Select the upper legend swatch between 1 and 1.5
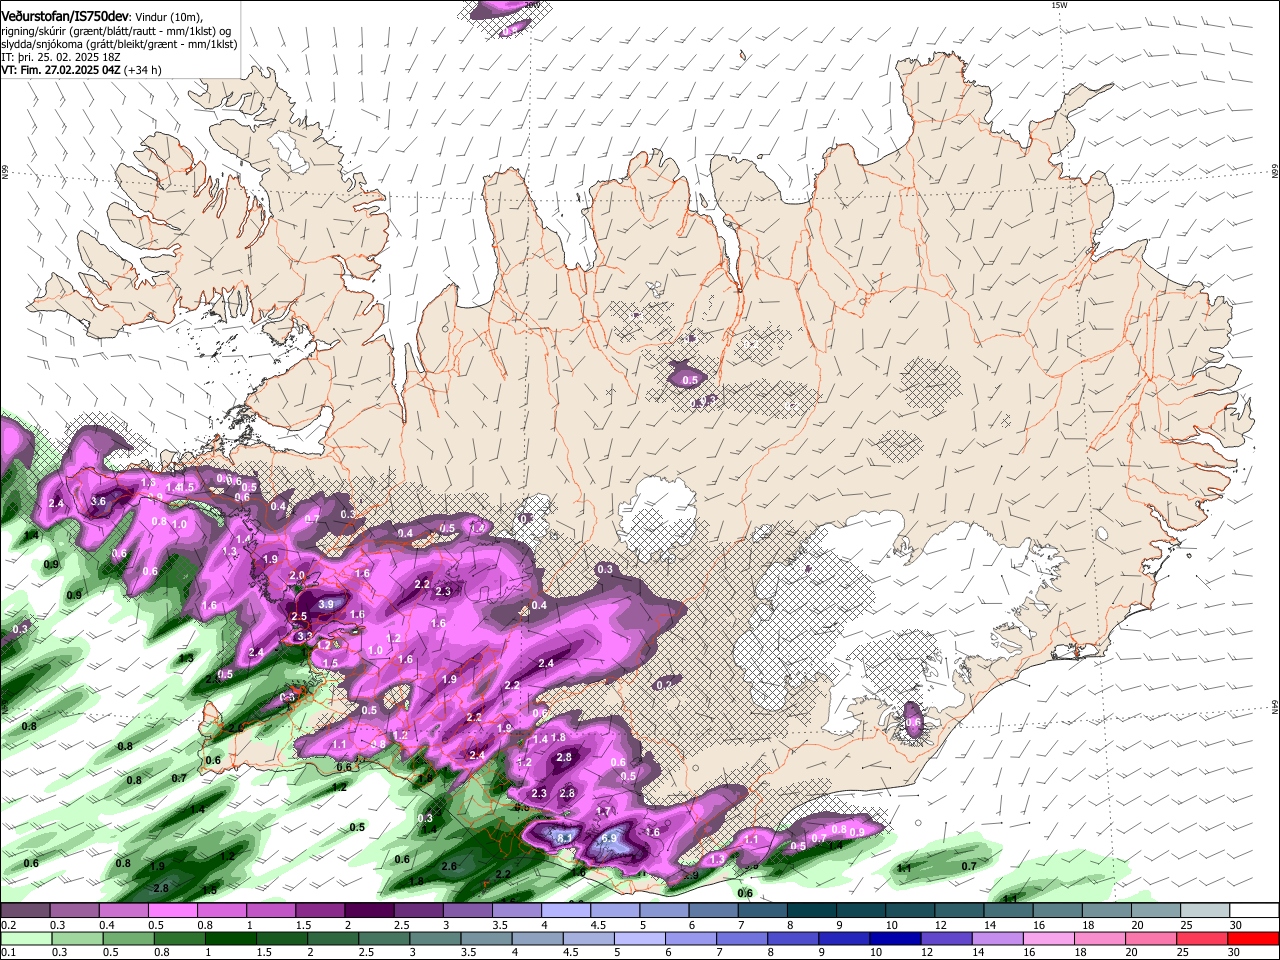The width and height of the screenshot is (1280, 960). pos(271,910)
